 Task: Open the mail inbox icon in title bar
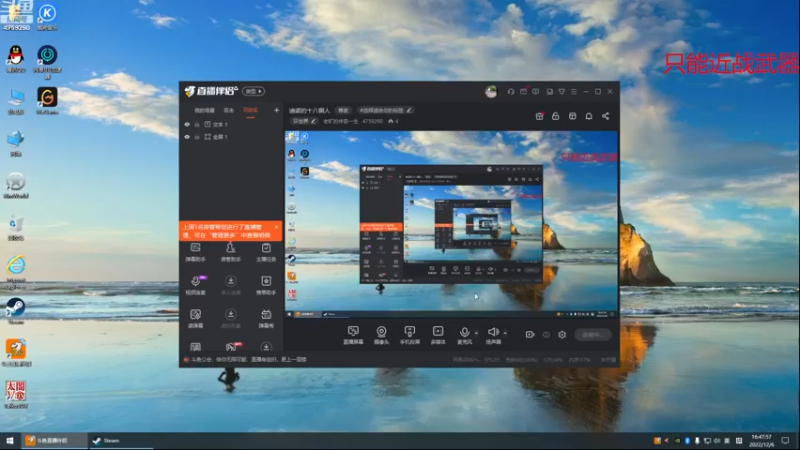(x=523, y=92)
